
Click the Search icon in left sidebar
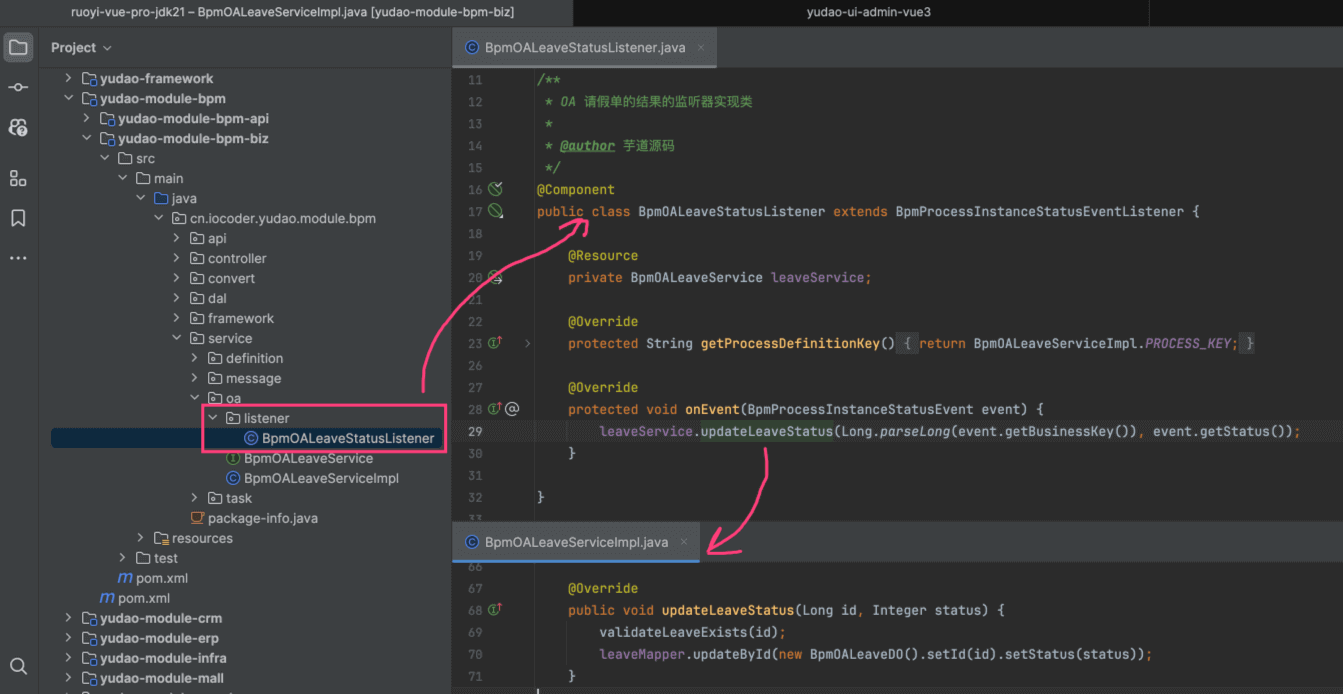point(18,666)
